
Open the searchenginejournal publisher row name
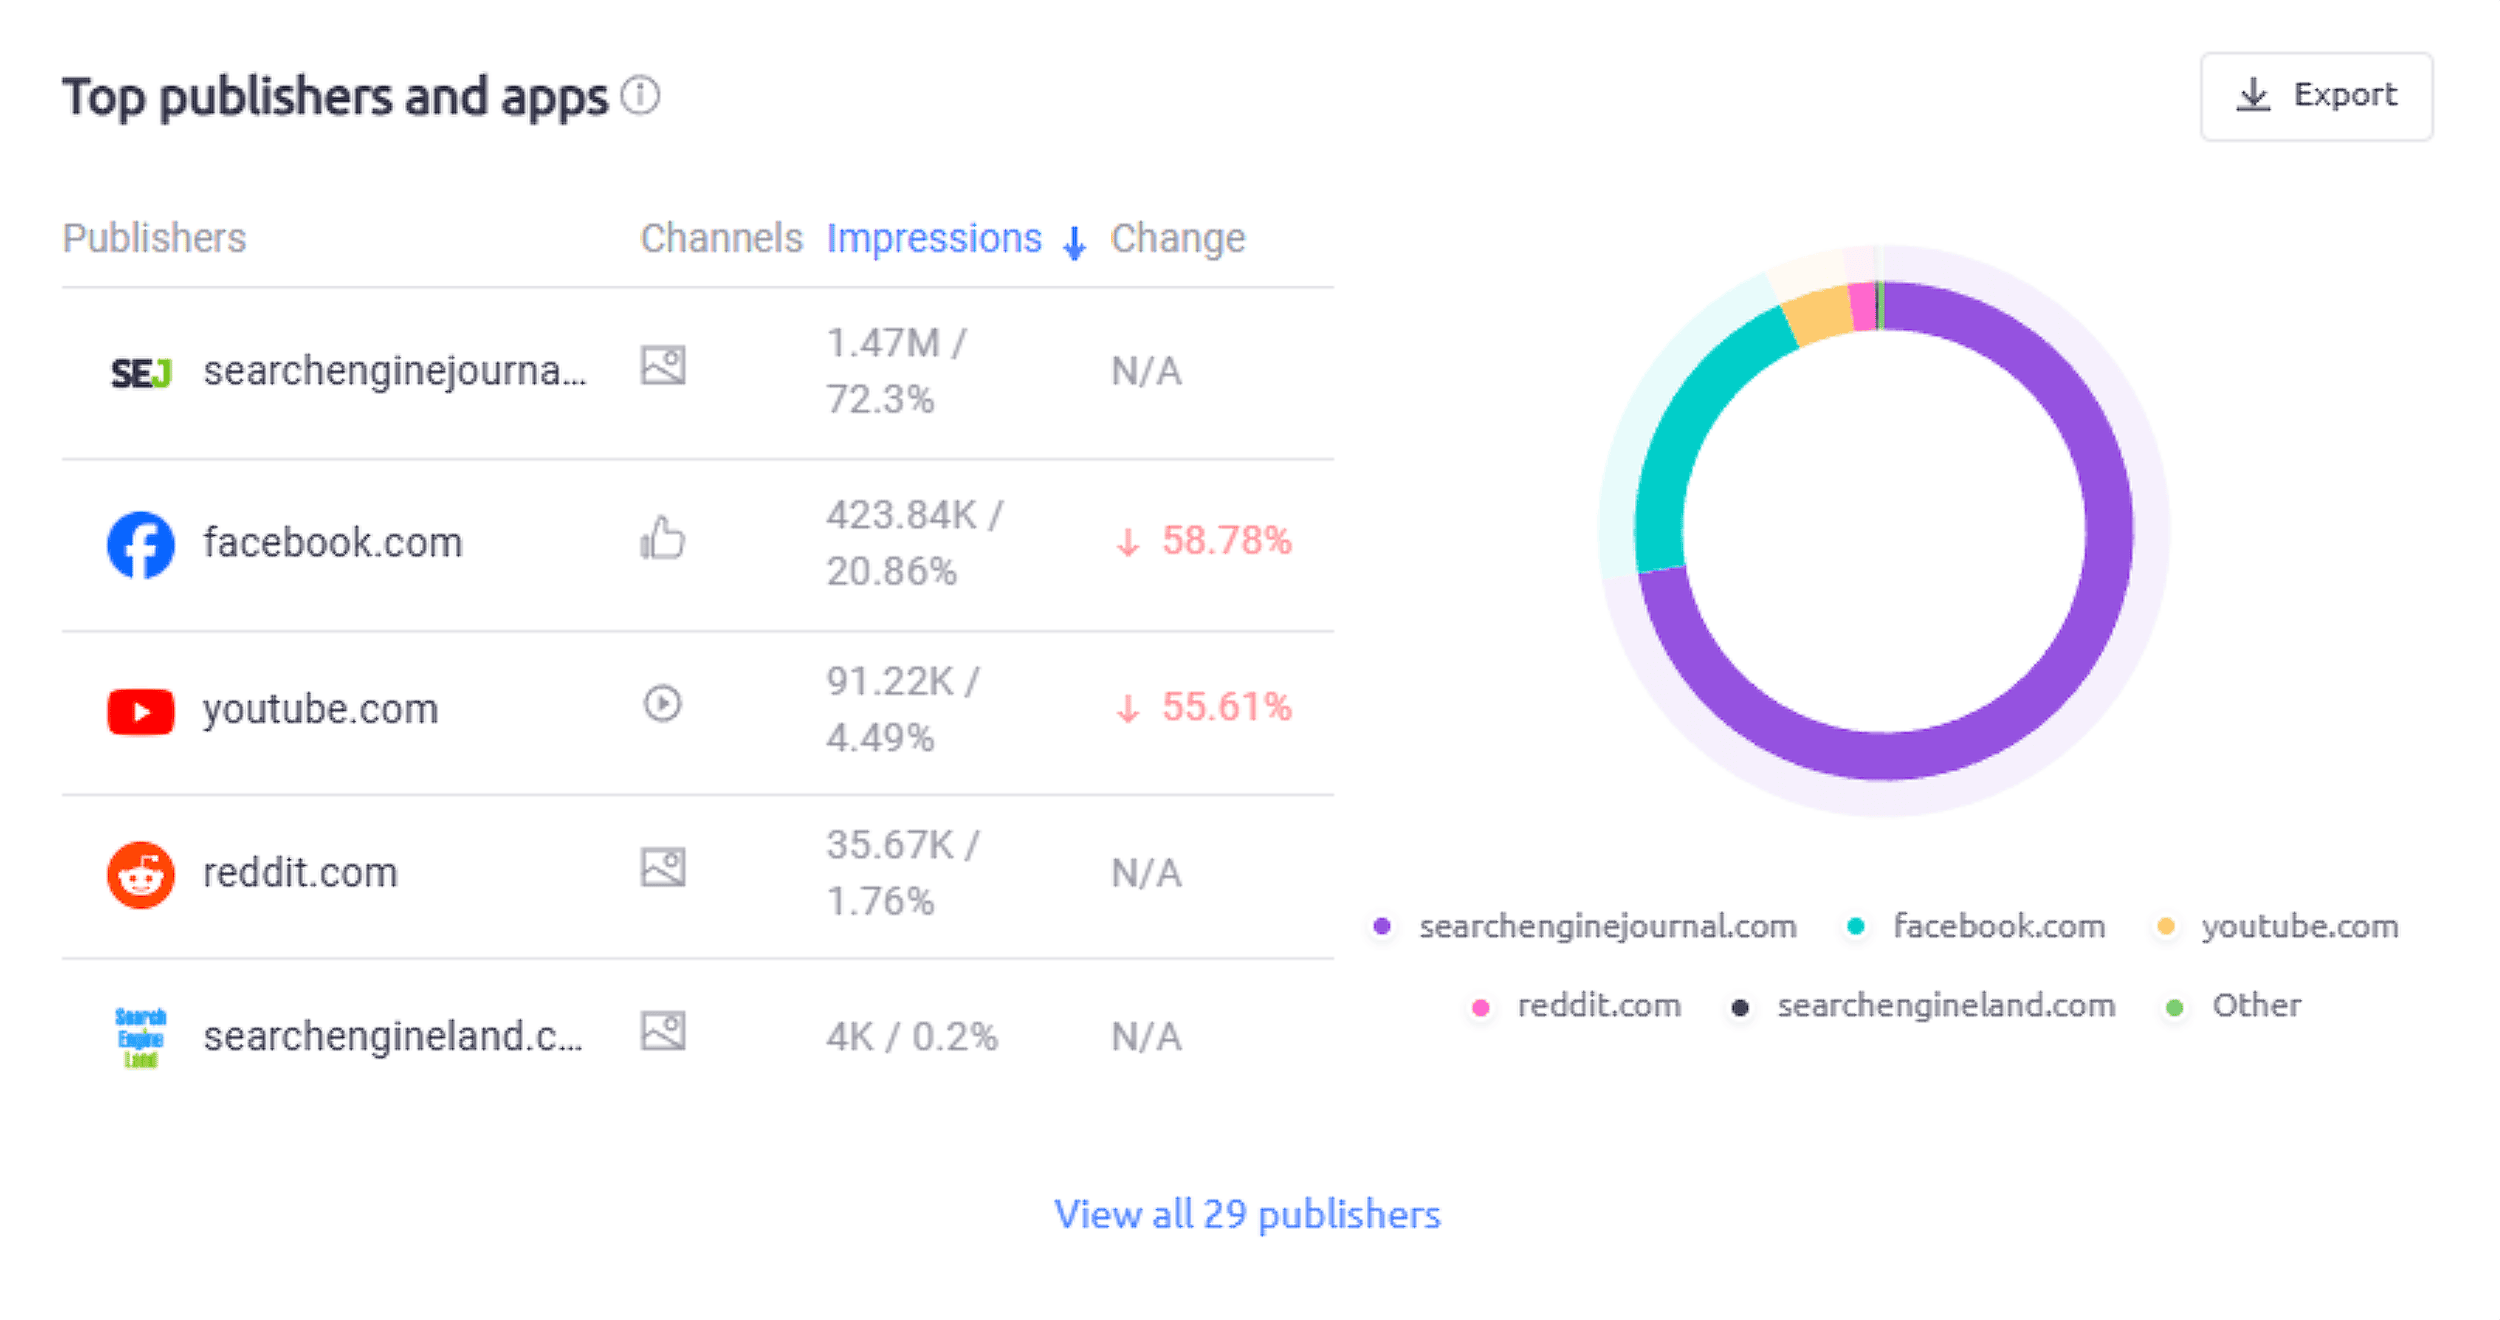pos(395,371)
